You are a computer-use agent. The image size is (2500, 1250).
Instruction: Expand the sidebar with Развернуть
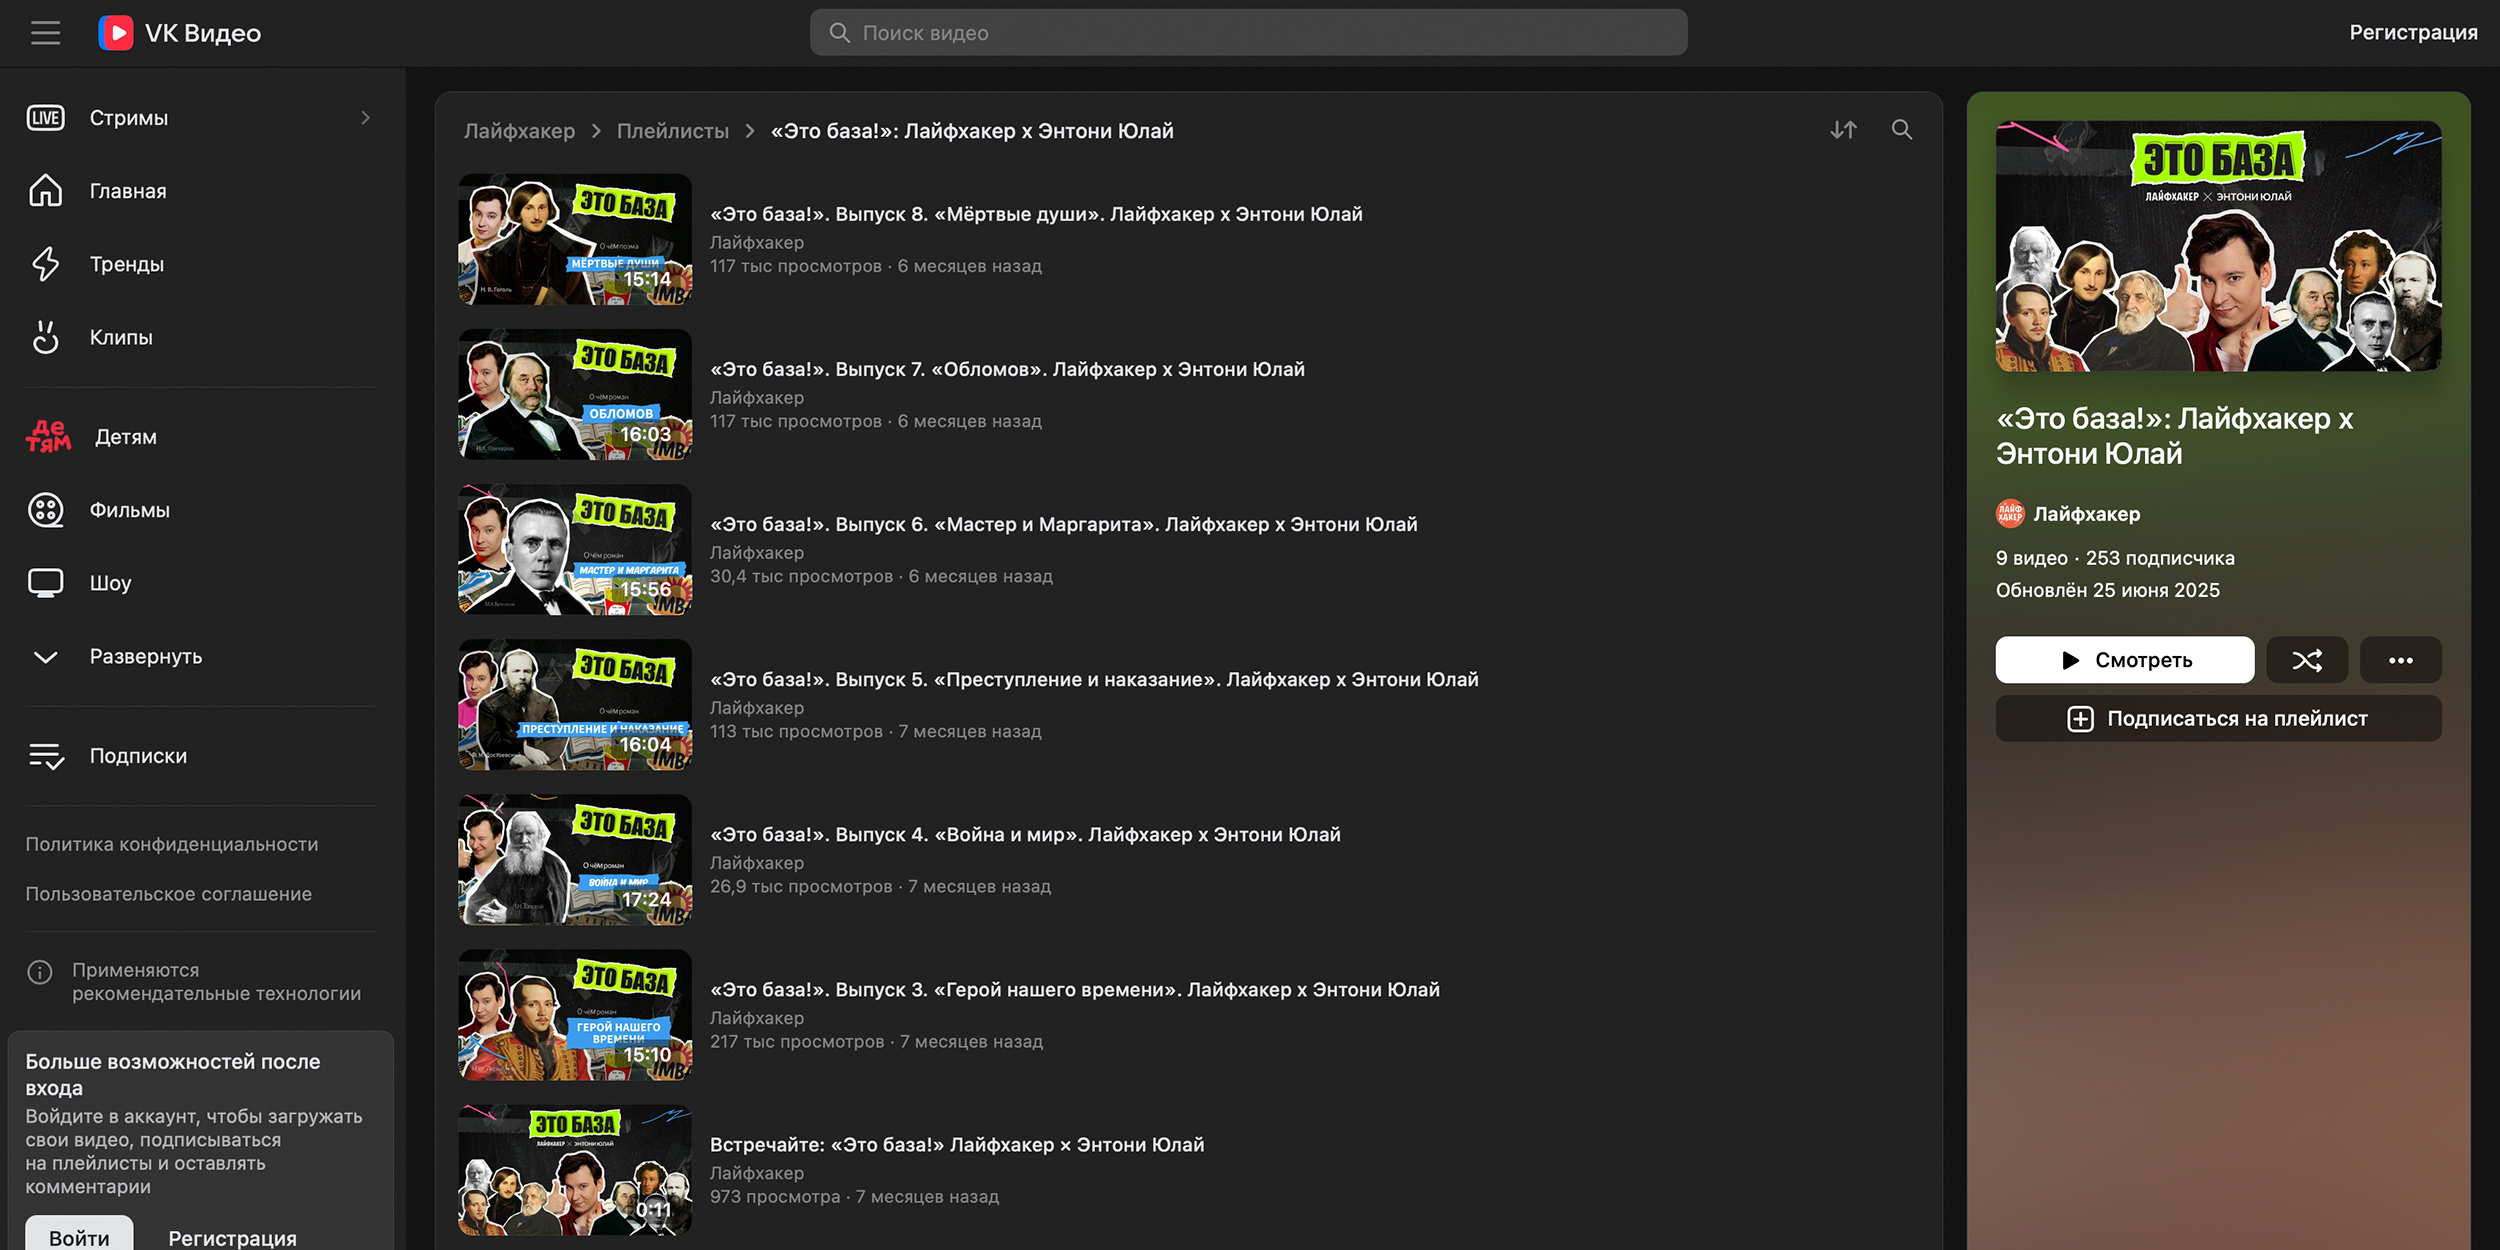click(145, 657)
